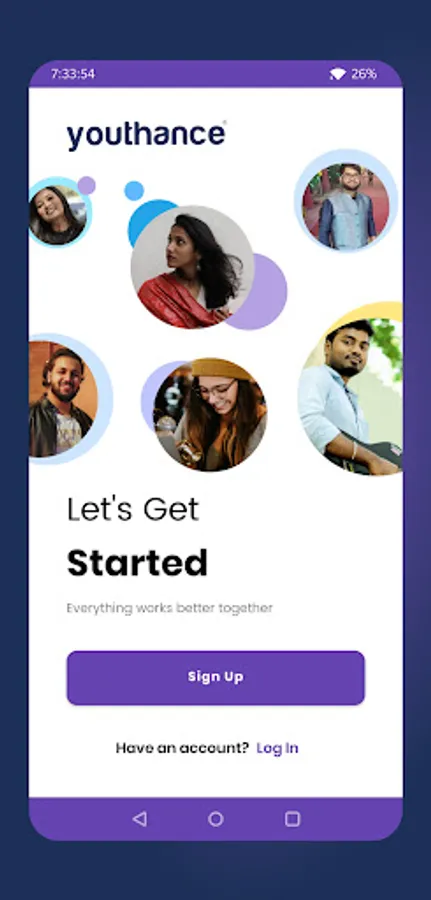Tap the 7:33:54 clock in status bar

(x=73, y=74)
